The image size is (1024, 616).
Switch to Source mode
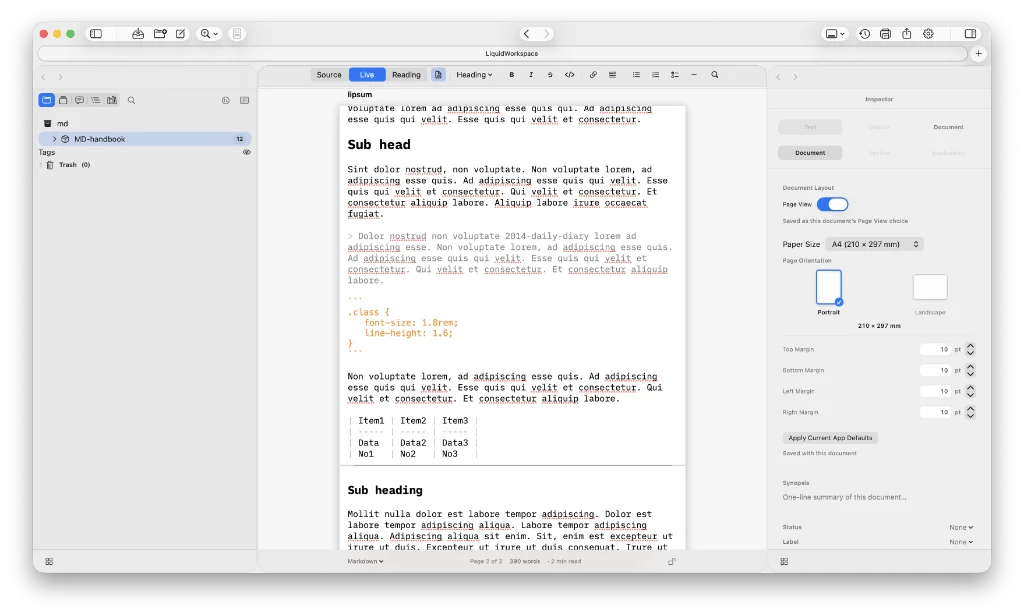(x=329, y=75)
